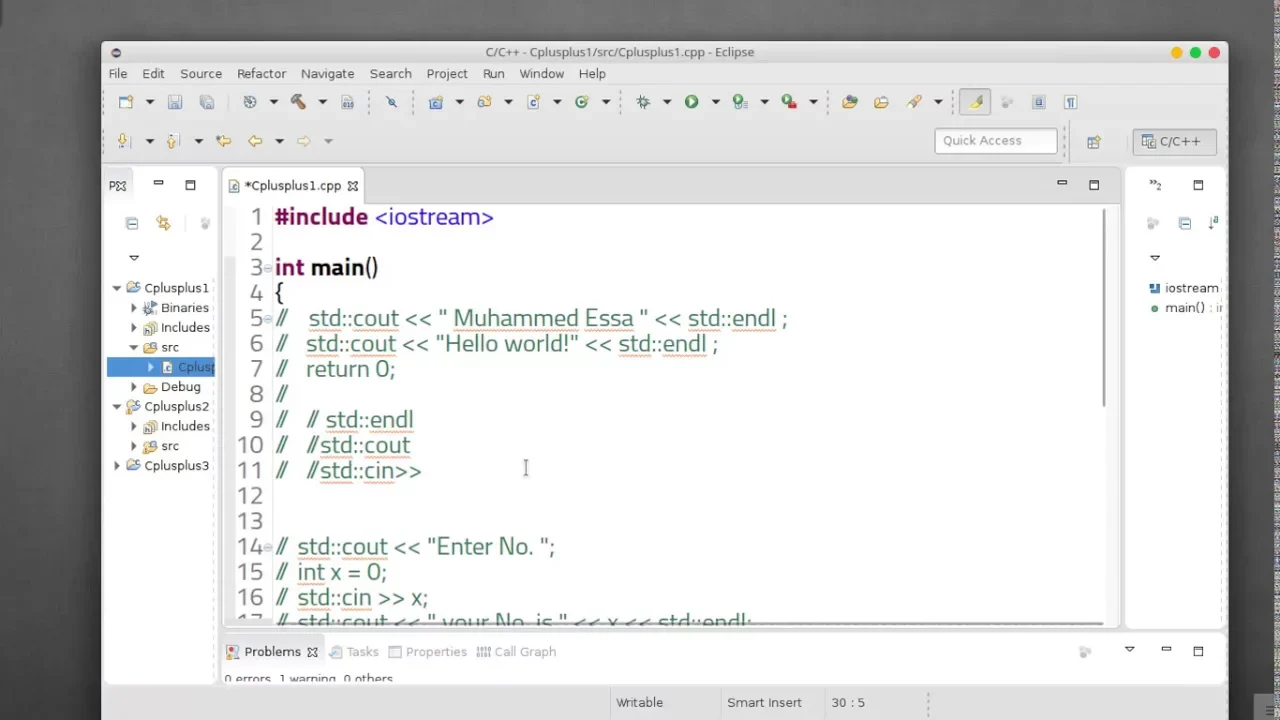Switch to the Properties tab
This screenshot has width=1280, height=720.
[x=436, y=651]
